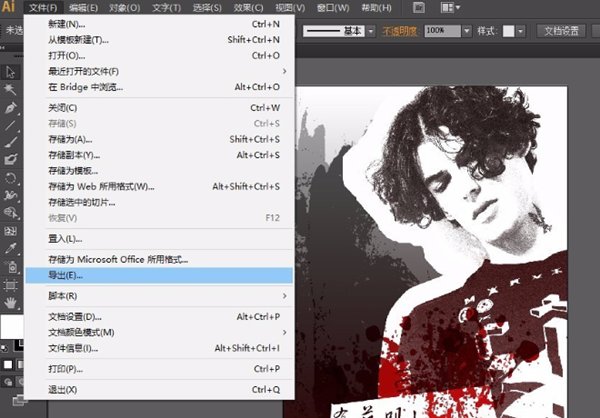
Task: Select the Artboard tool
Action: [10, 285]
